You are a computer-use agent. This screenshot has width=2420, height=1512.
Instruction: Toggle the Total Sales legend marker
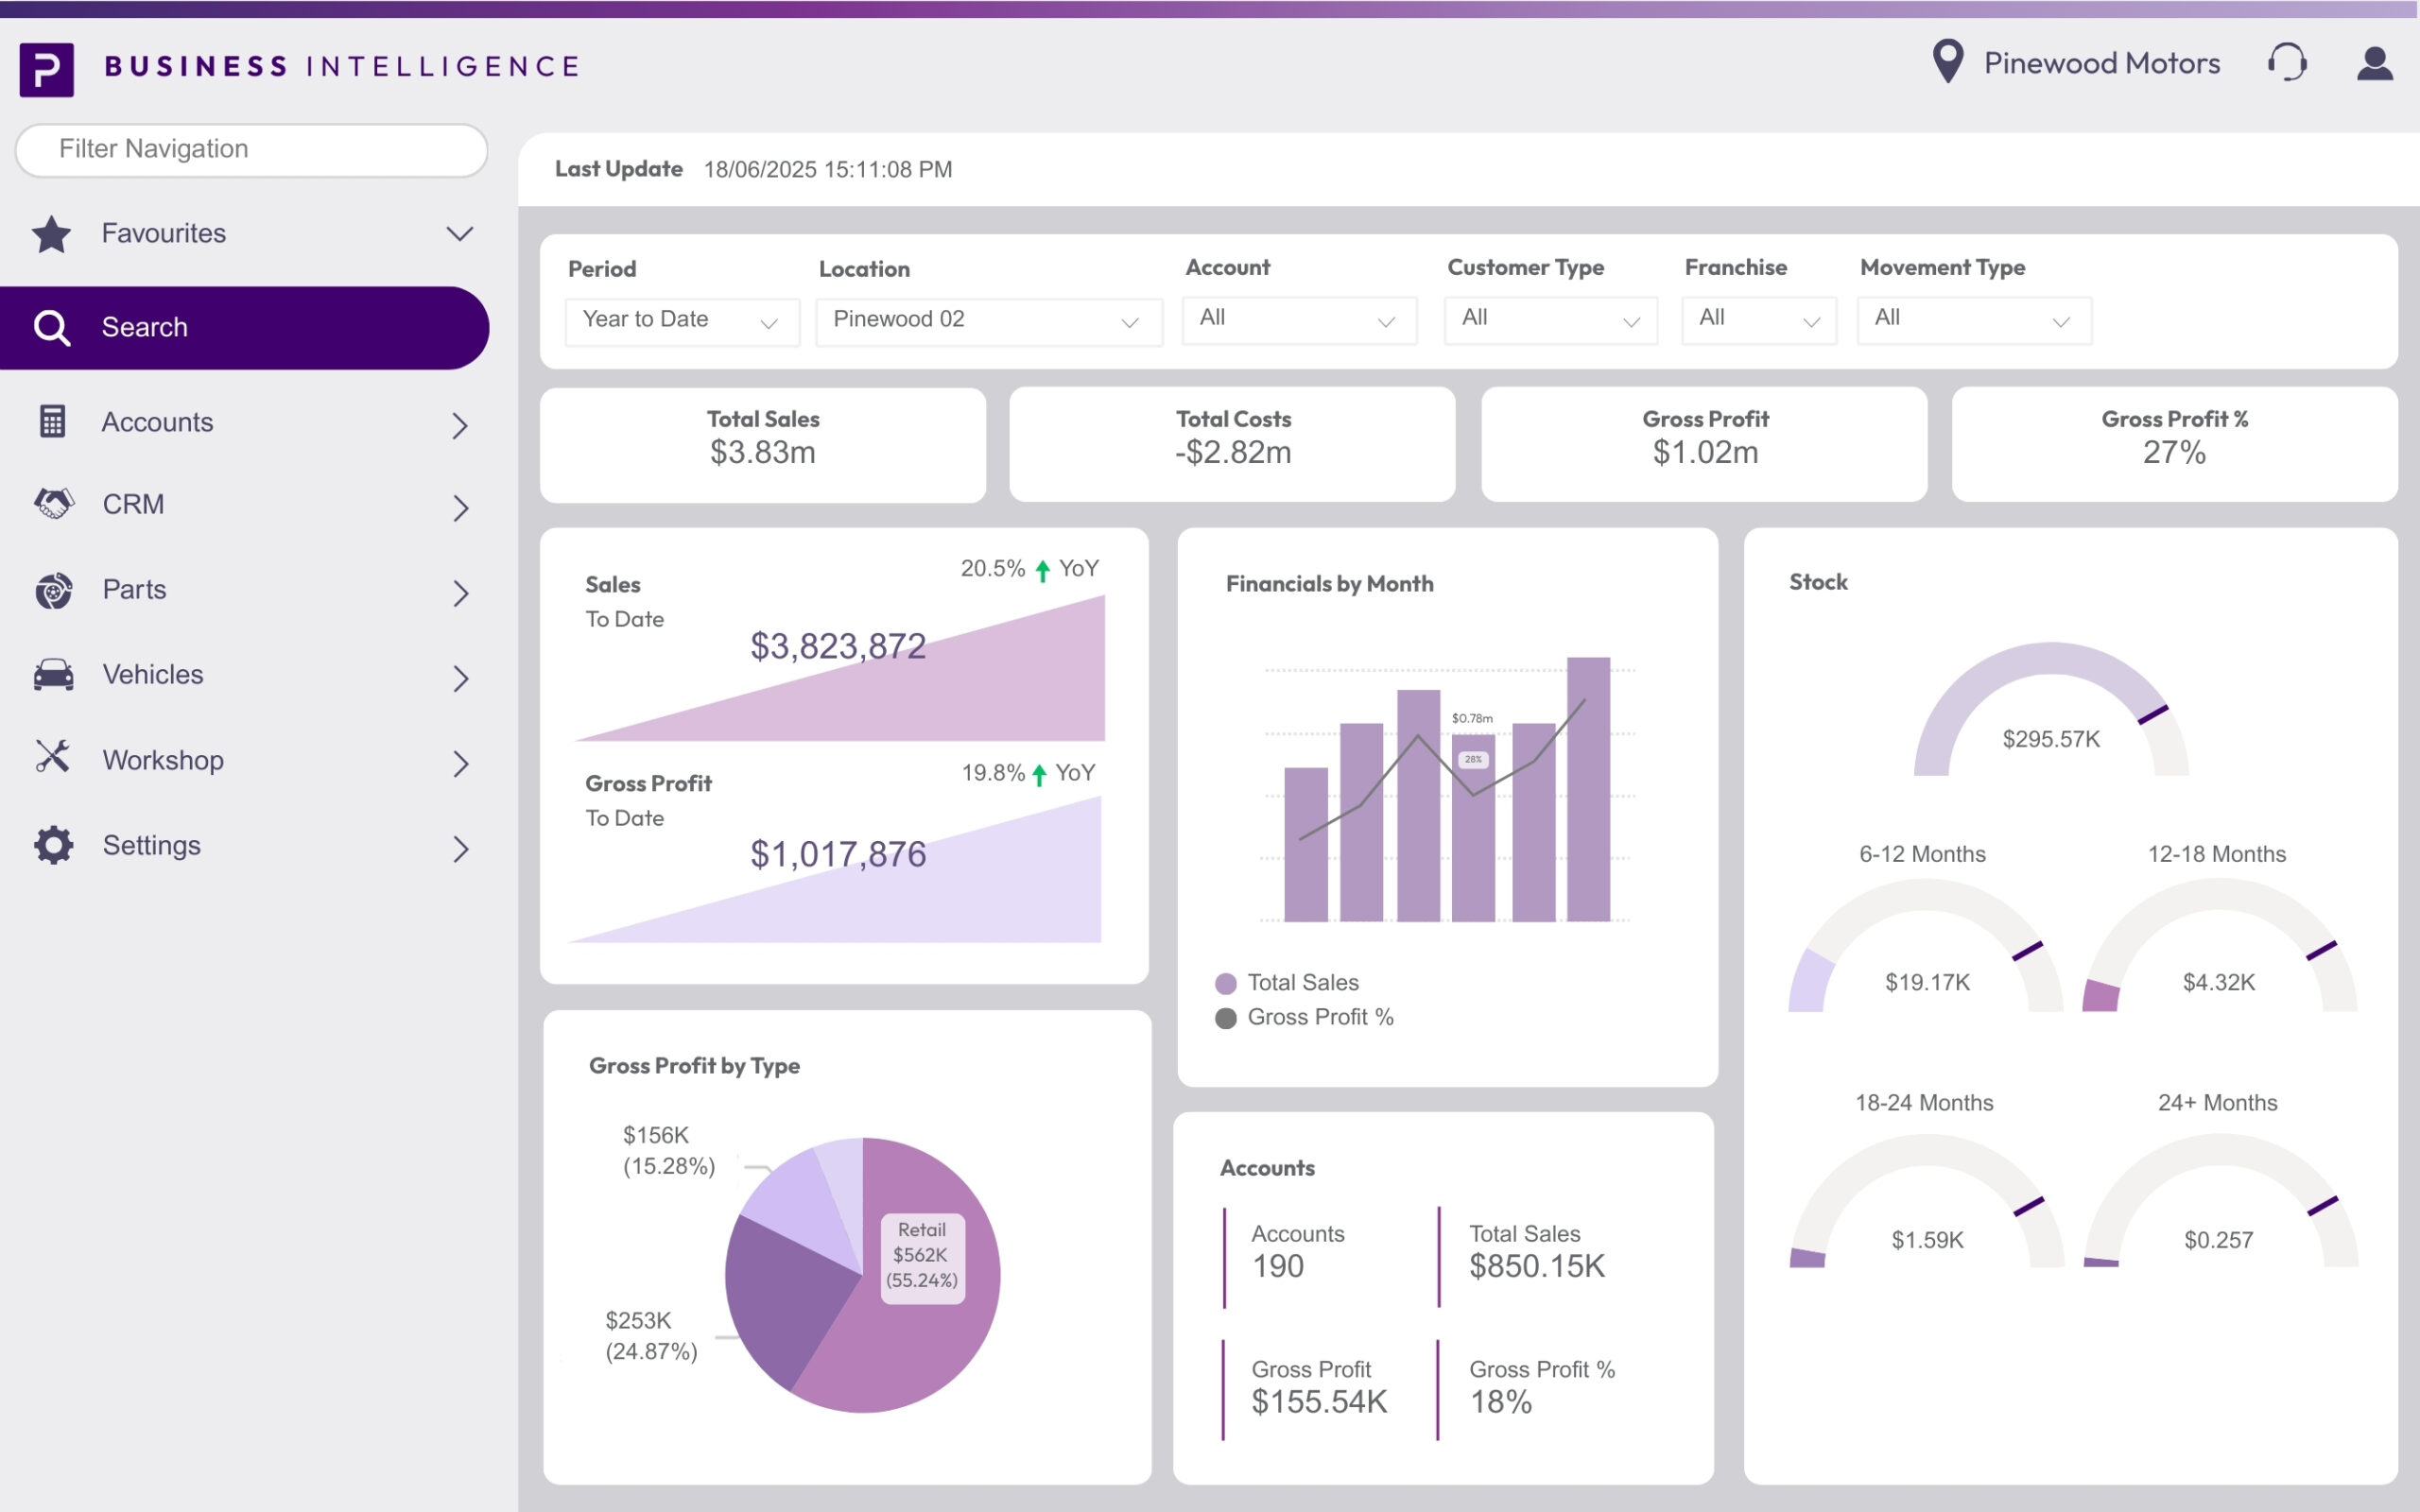(1225, 983)
